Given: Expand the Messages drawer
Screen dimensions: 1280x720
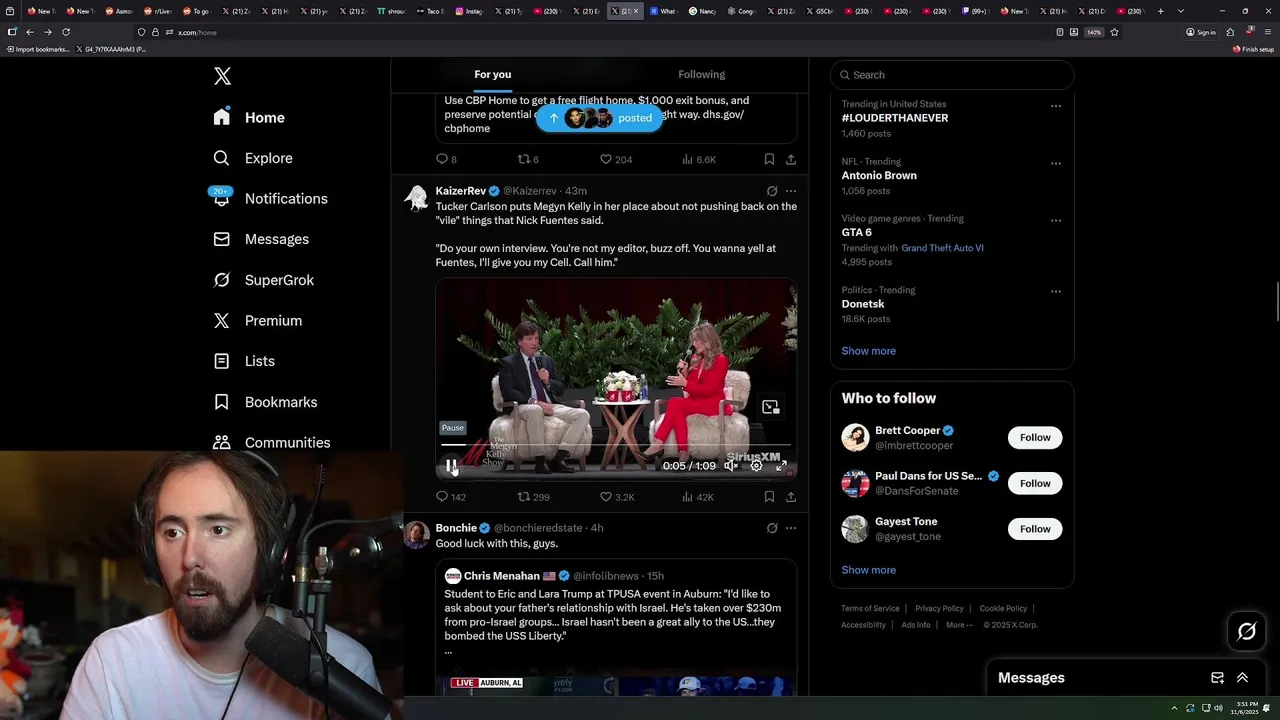Looking at the screenshot, I should pyautogui.click(x=1242, y=677).
